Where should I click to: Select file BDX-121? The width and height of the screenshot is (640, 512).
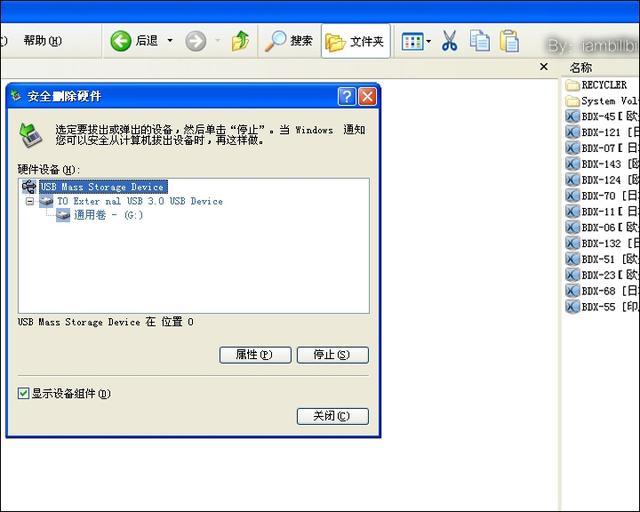coord(602,132)
